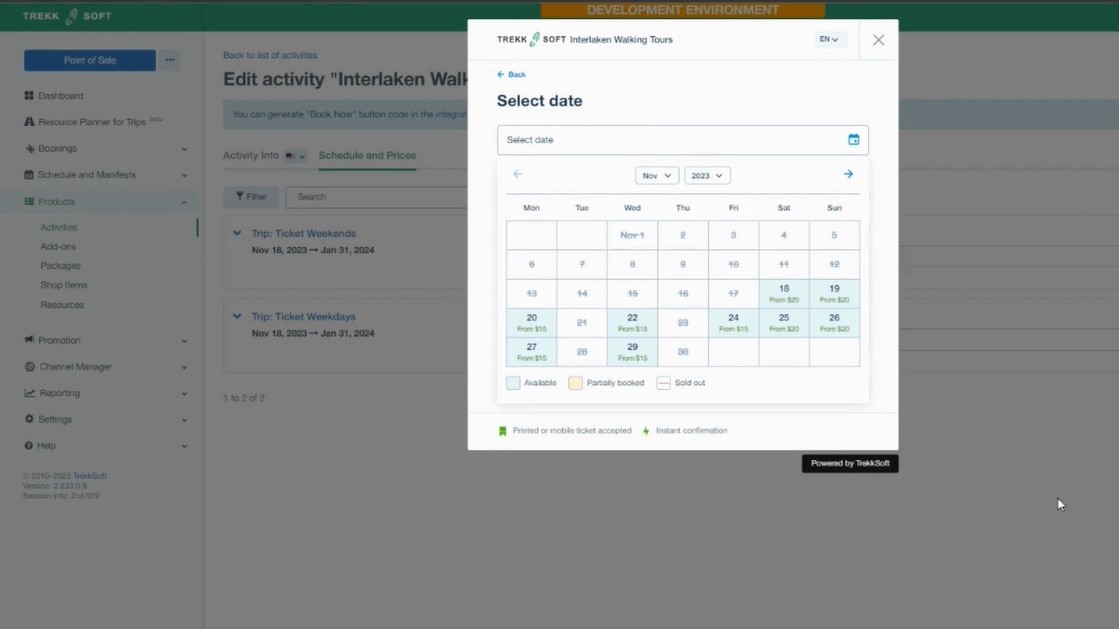Open the 2023 year dropdown
The image size is (1119, 629).
[x=707, y=175]
